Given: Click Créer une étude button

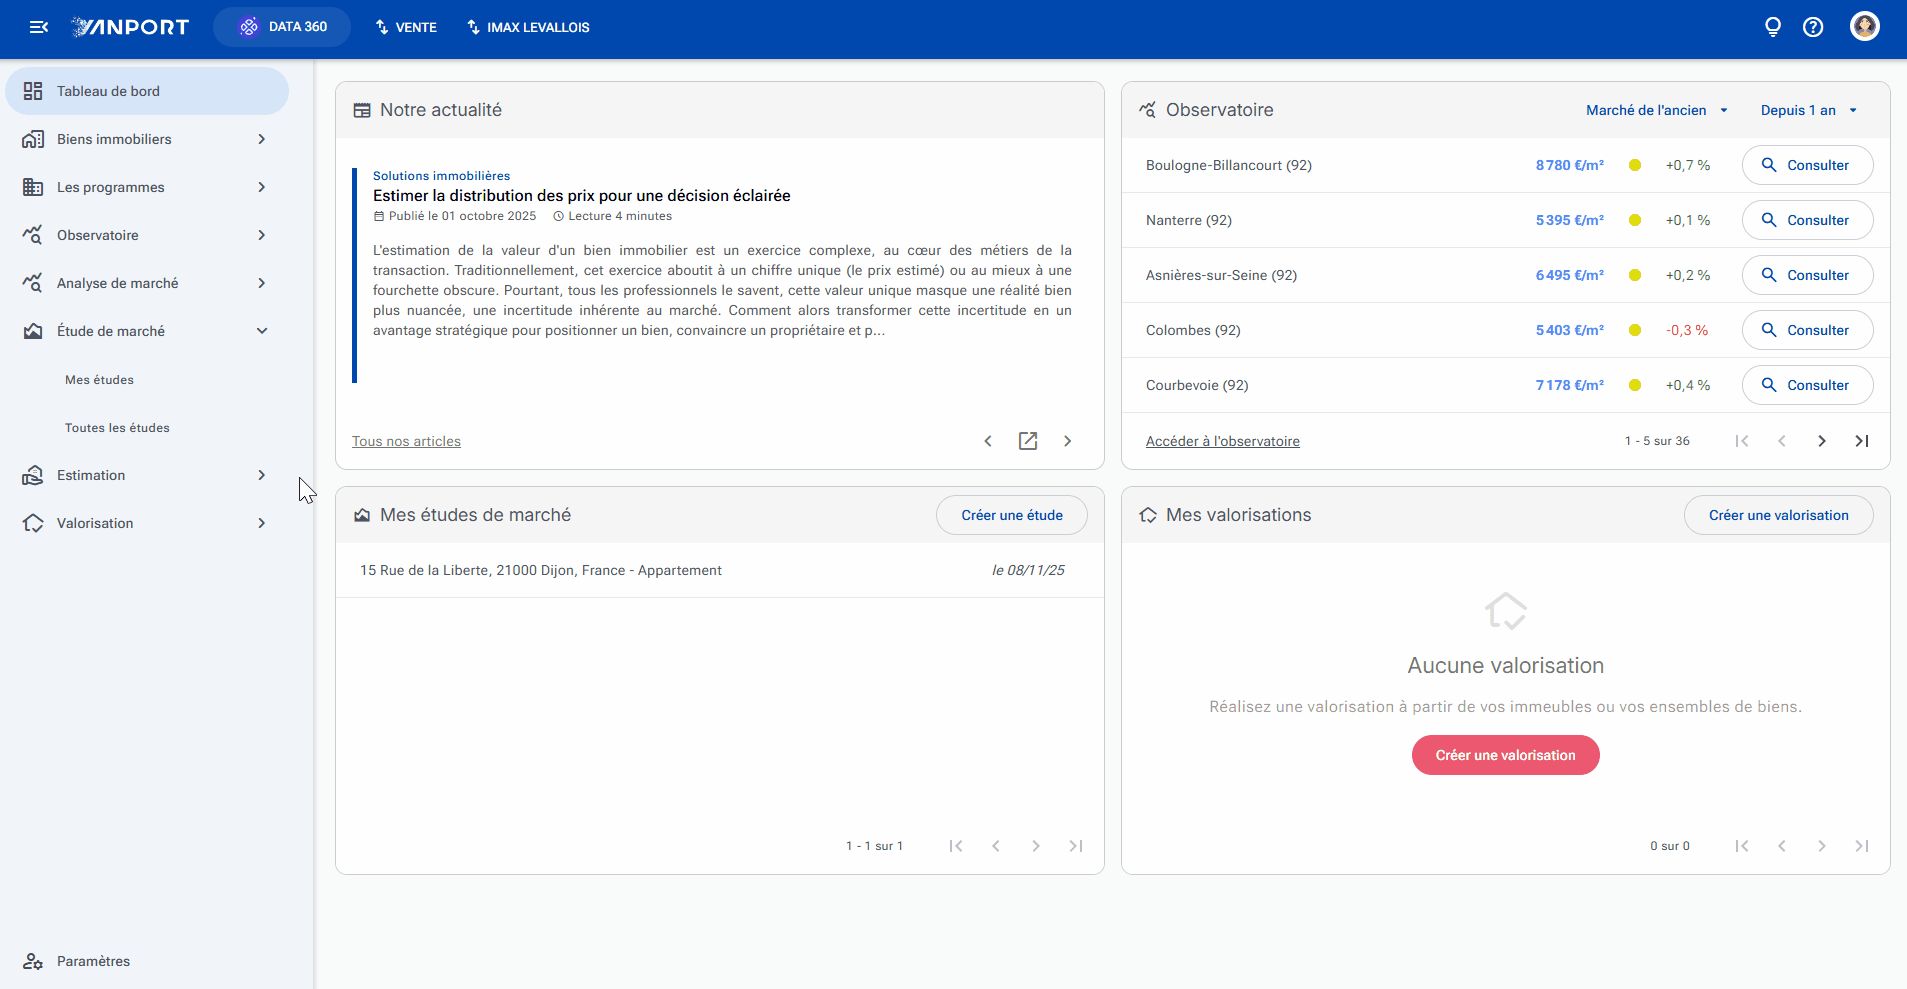Looking at the screenshot, I should tap(1012, 515).
